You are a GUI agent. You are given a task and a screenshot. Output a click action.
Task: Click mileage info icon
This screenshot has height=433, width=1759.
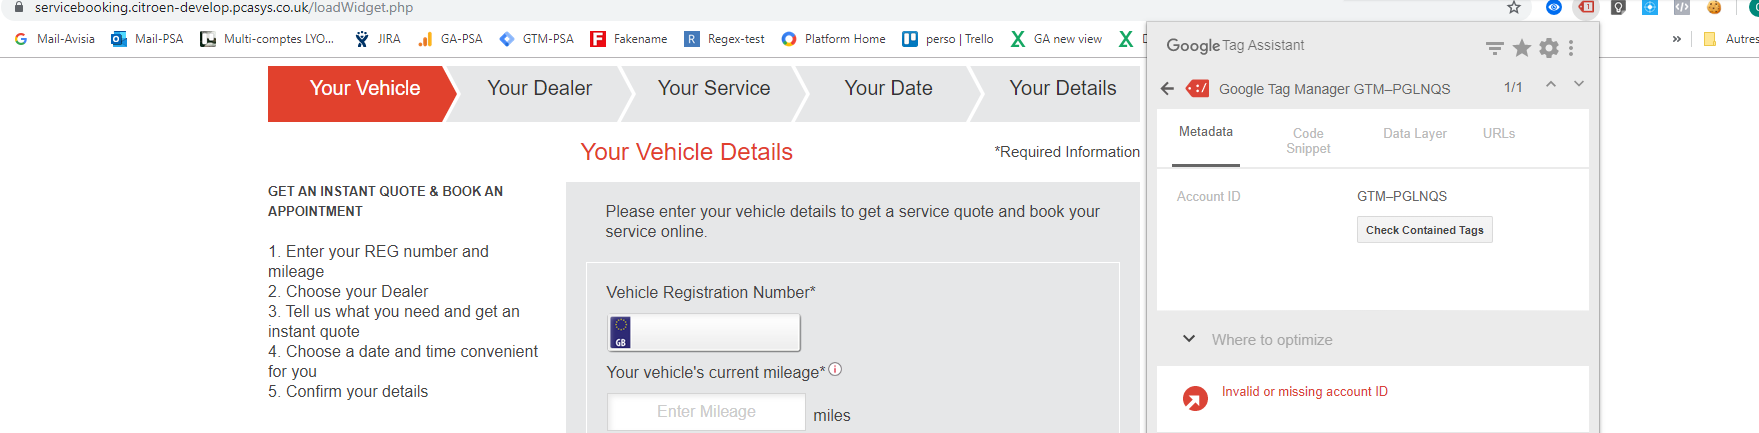[835, 369]
